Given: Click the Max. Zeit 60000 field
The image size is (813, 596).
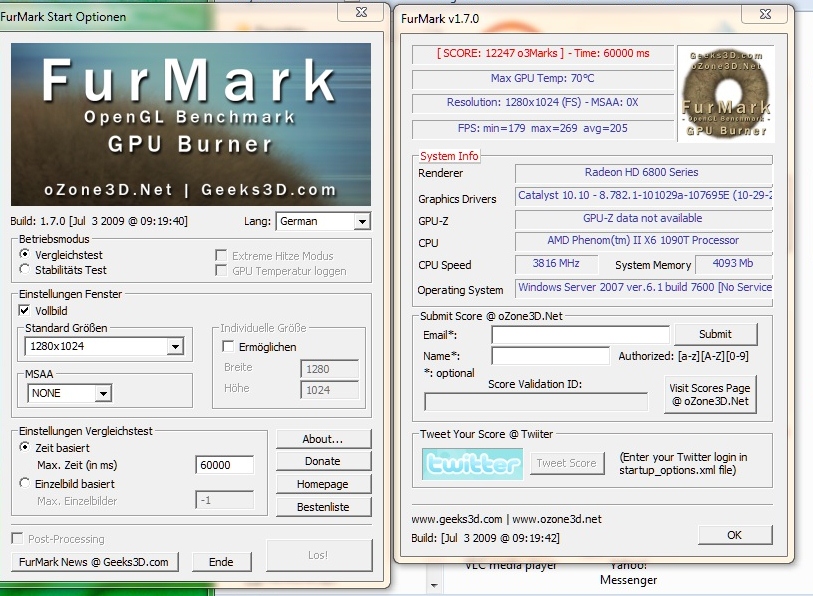Looking at the screenshot, I should 225,465.
